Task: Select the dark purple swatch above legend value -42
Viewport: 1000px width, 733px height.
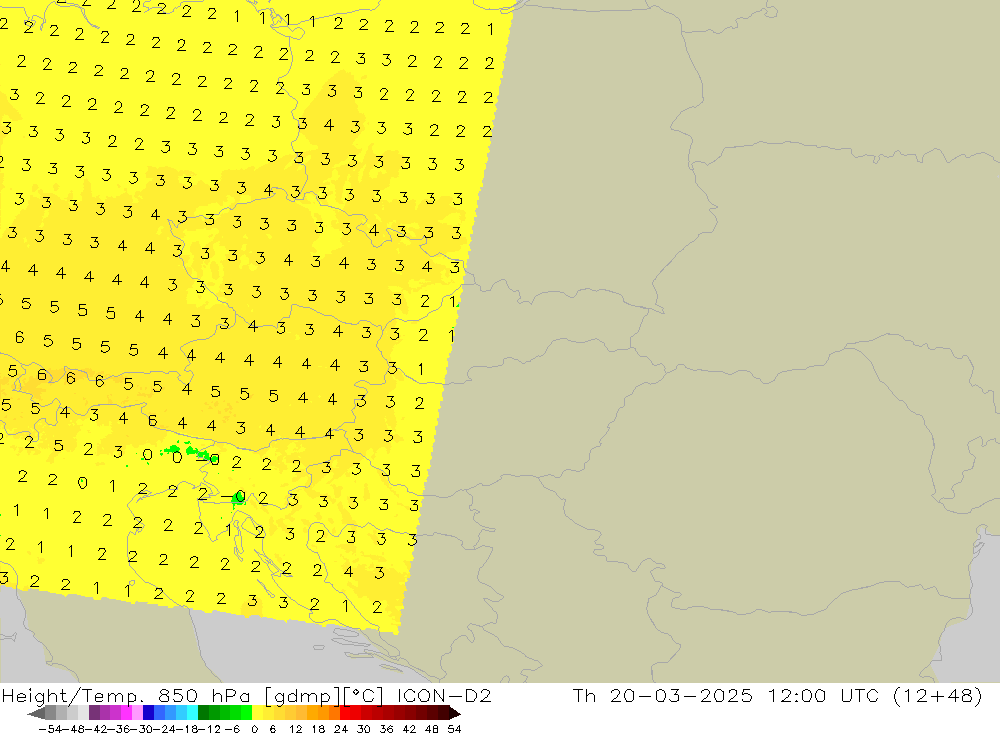Action: tap(94, 713)
